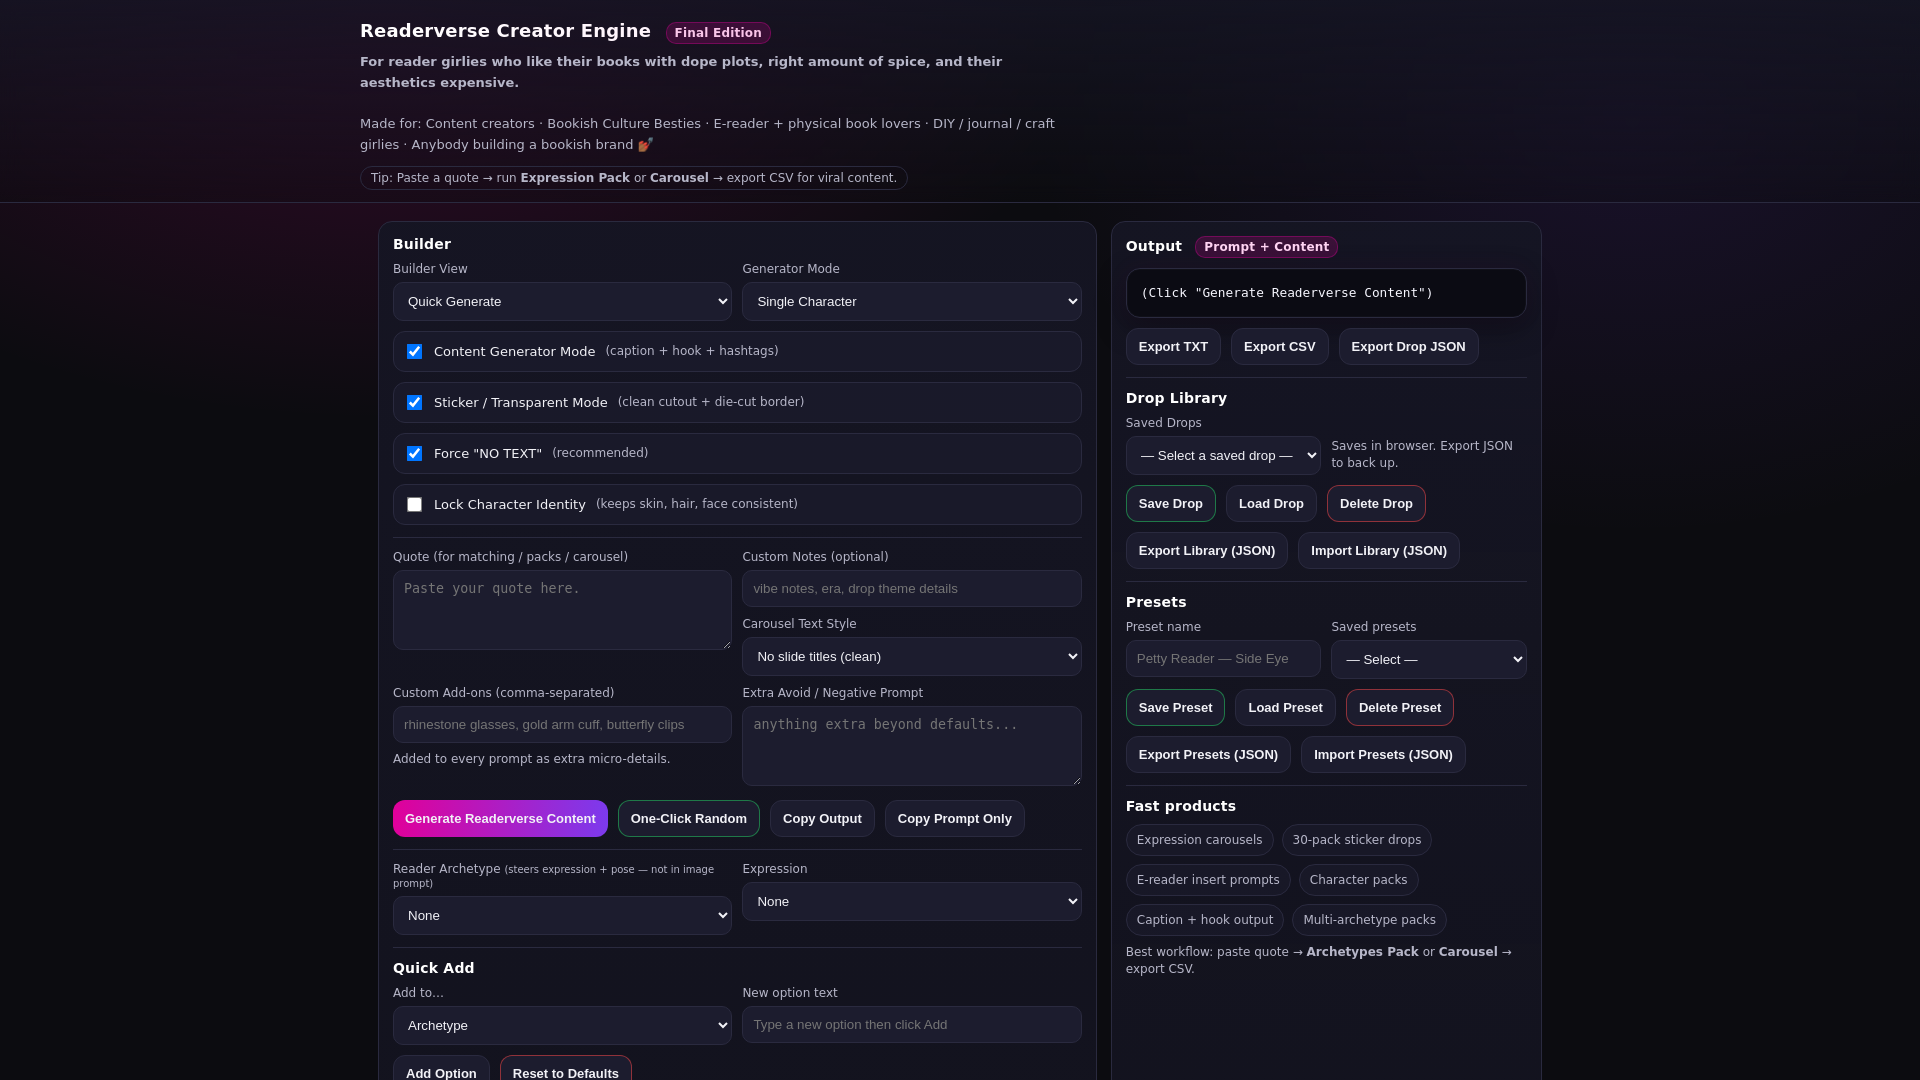Open the Expression dropdown
1920x1080 pixels.
[911, 902]
